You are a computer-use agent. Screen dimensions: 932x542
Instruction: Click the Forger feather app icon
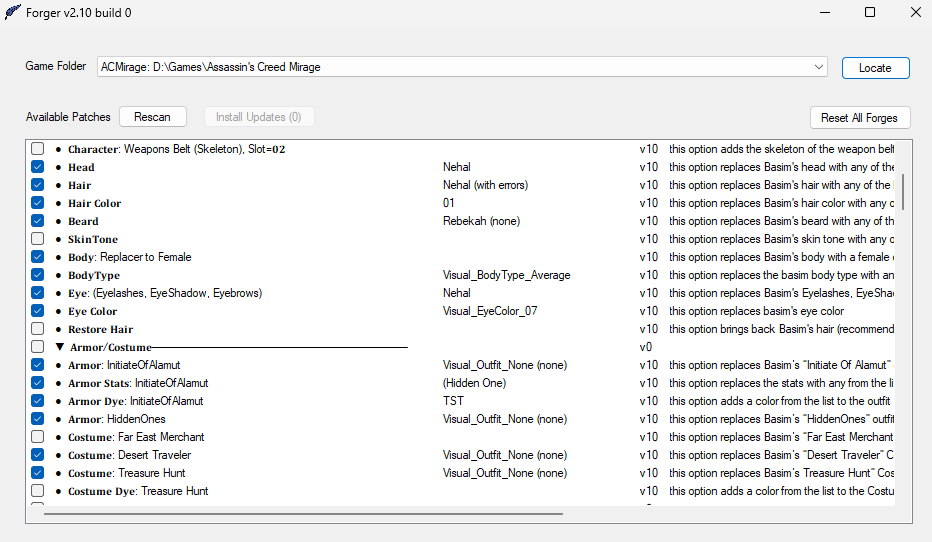(13, 12)
